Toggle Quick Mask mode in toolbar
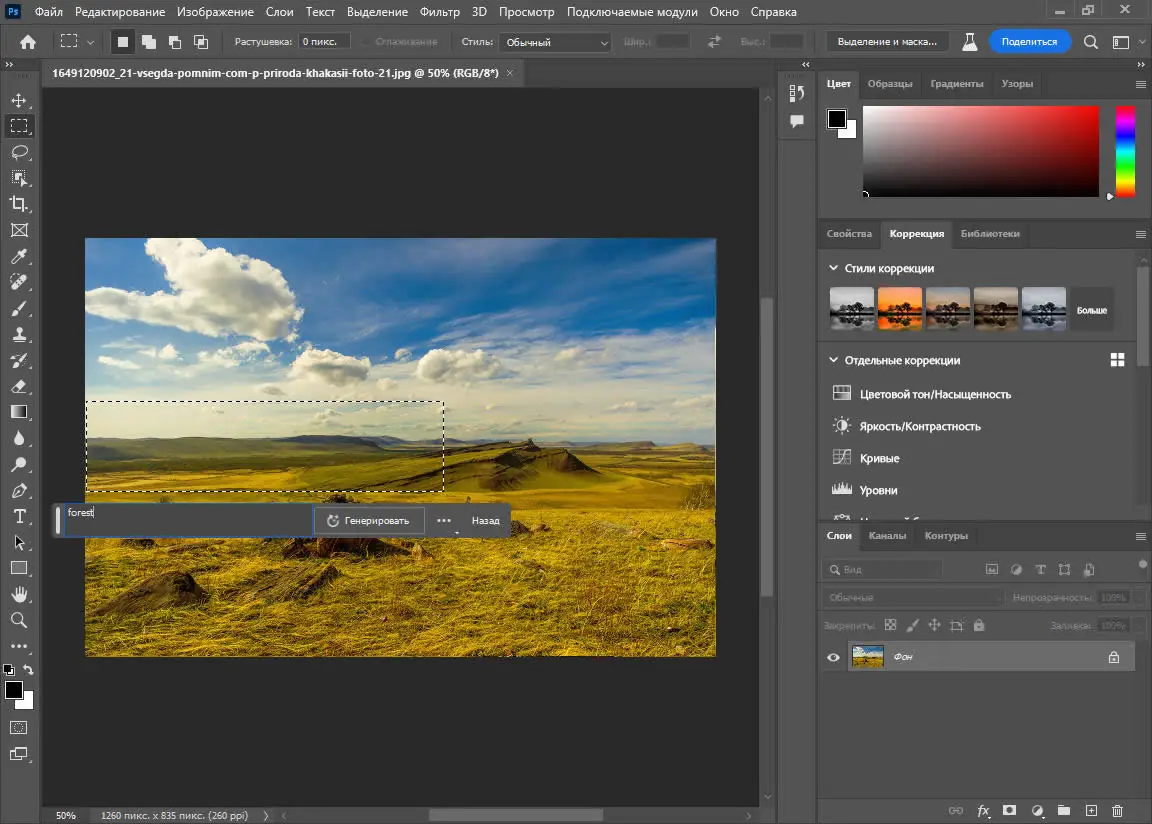Screen dimensions: 1152x824 (x=19, y=727)
